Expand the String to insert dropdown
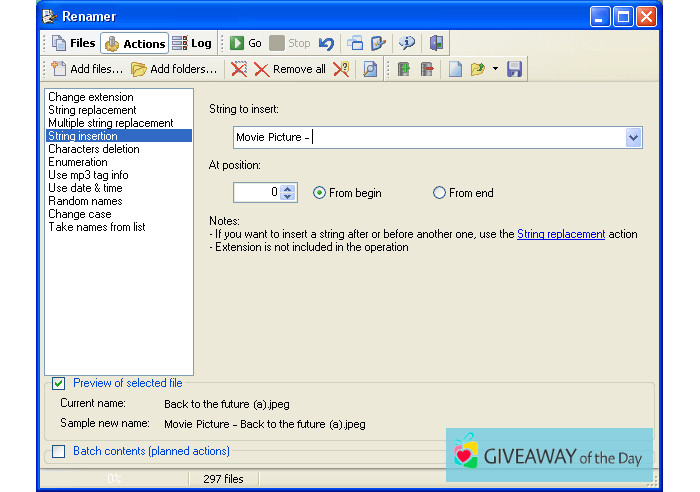 633,138
